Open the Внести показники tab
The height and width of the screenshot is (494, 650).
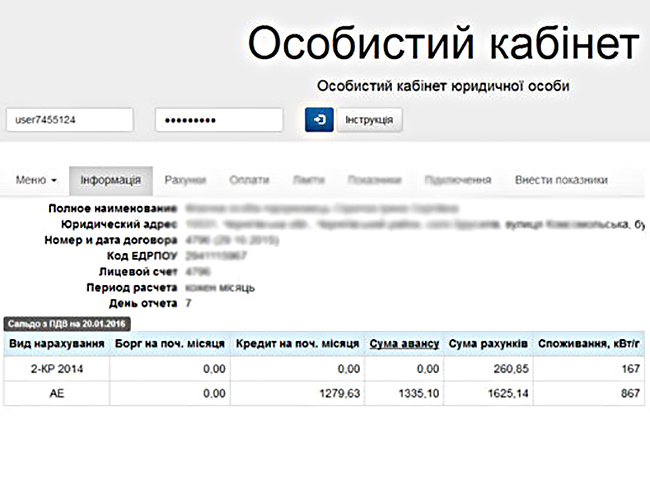tap(561, 180)
